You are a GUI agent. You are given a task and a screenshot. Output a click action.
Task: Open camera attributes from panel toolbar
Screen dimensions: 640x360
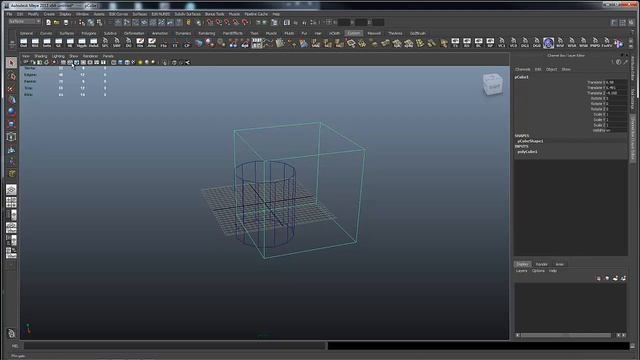coord(33,62)
